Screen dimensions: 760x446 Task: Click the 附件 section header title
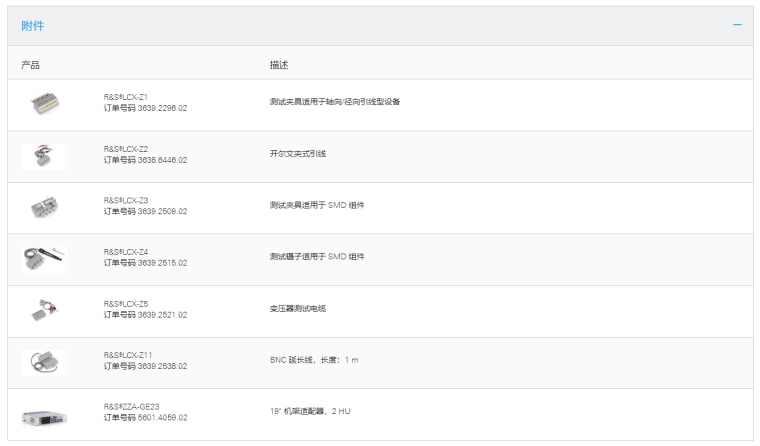click(x=32, y=25)
